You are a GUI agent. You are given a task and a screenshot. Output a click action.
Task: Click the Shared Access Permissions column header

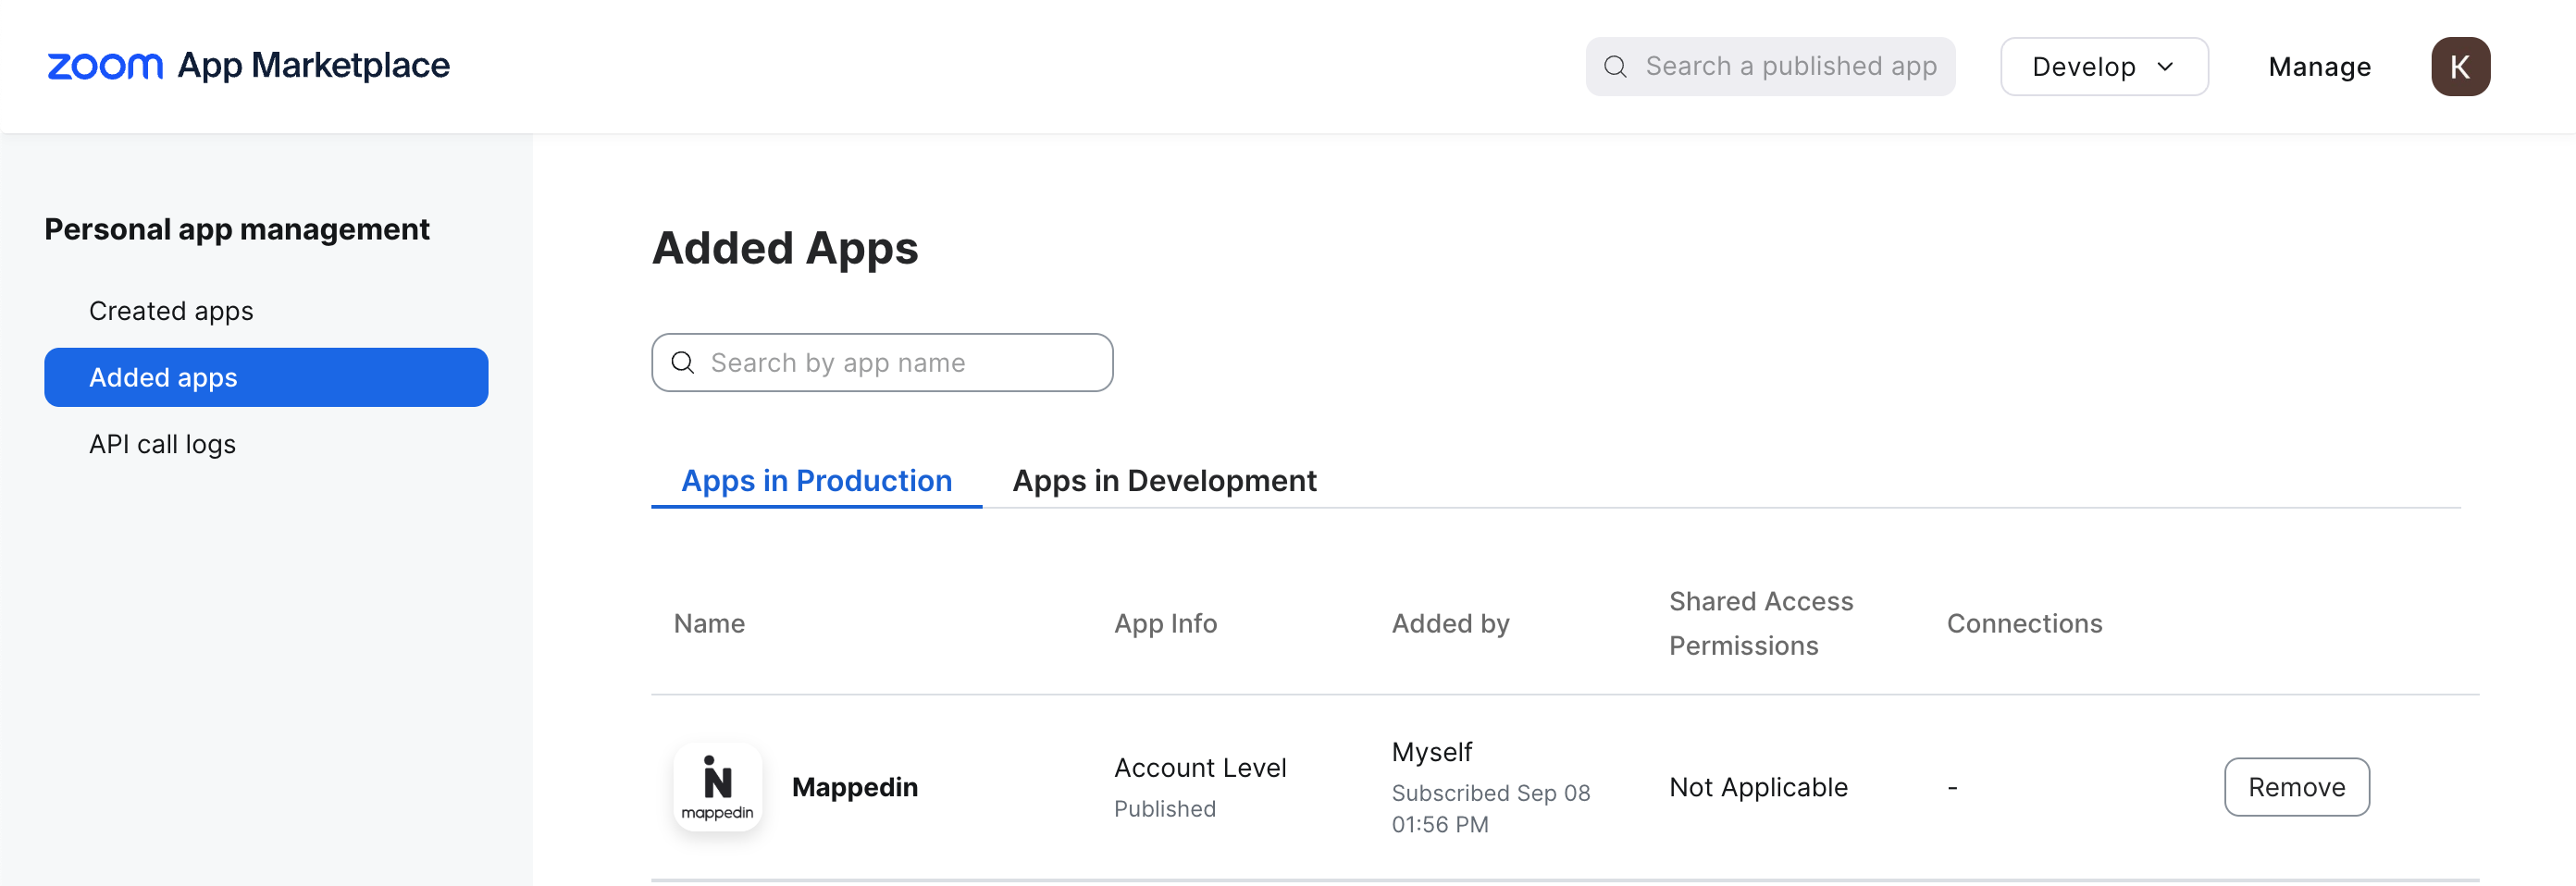1761,622
